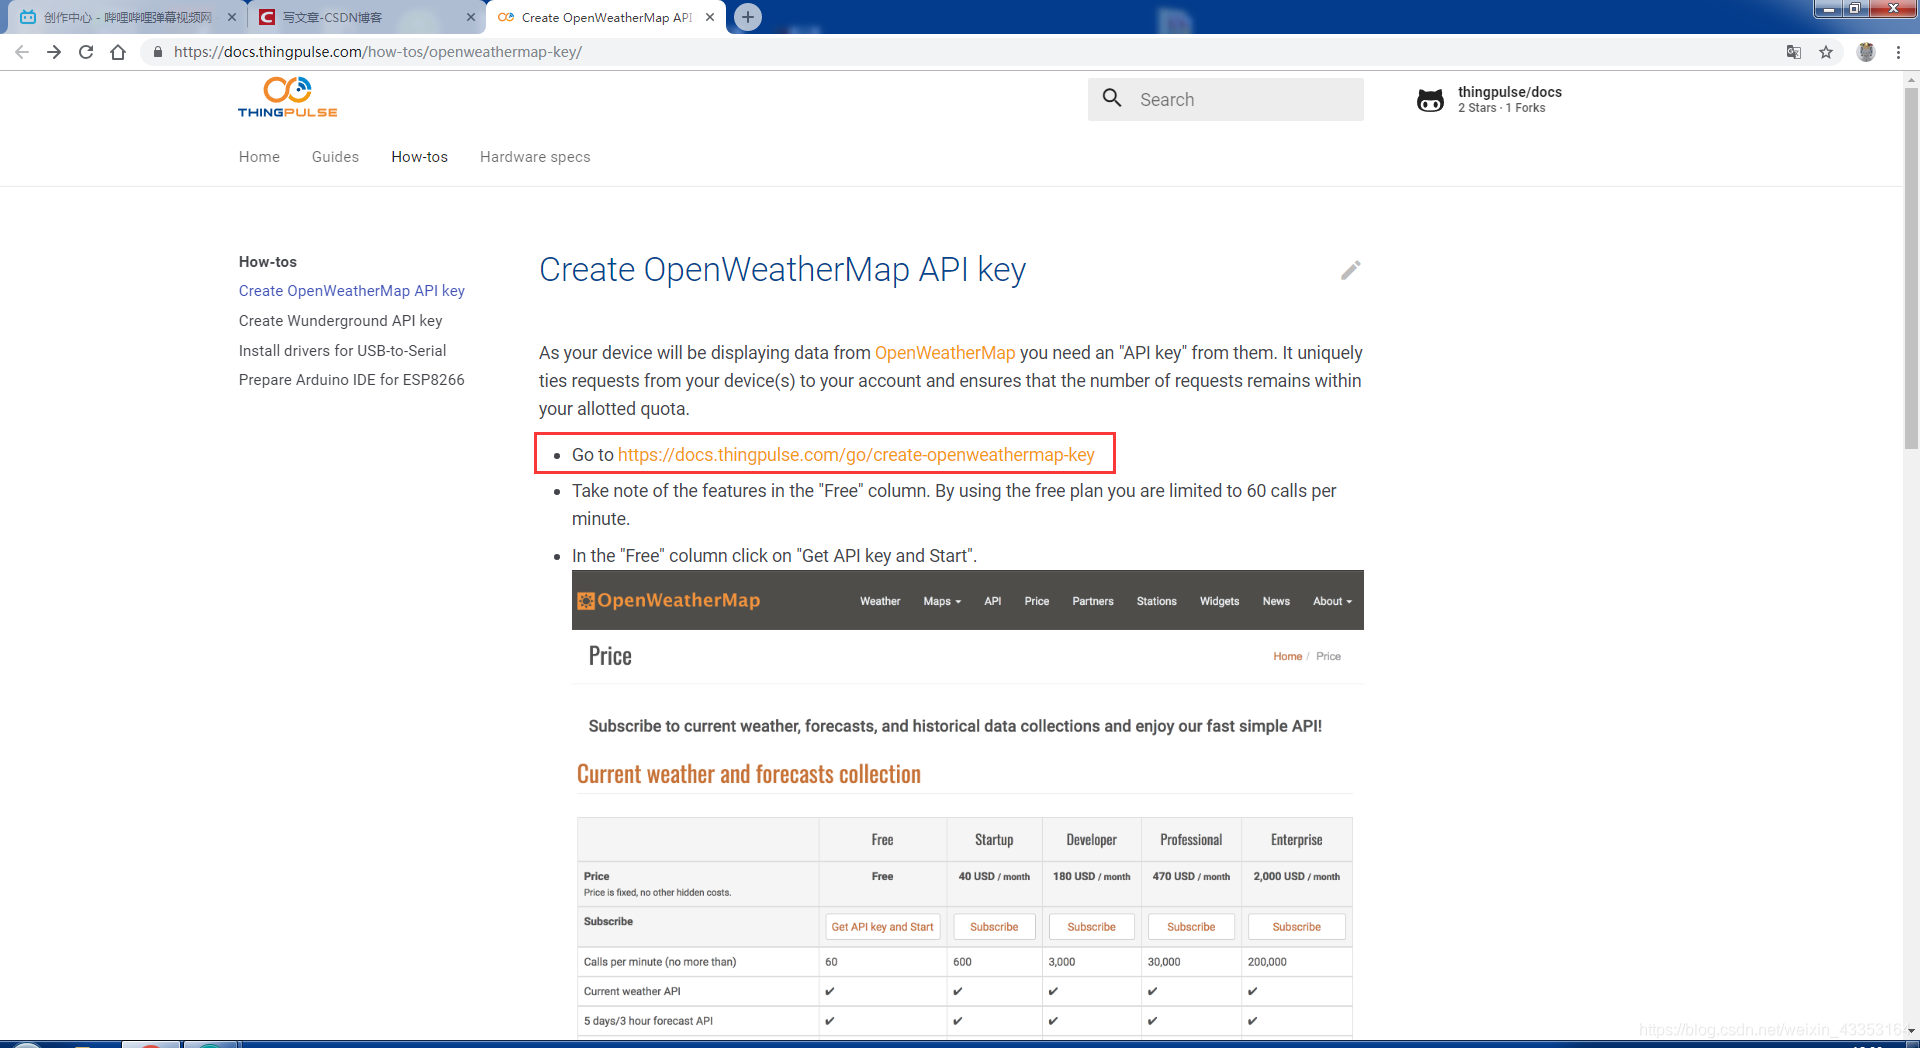Open the Home navigation tab
This screenshot has height=1048, width=1920.
click(x=259, y=157)
